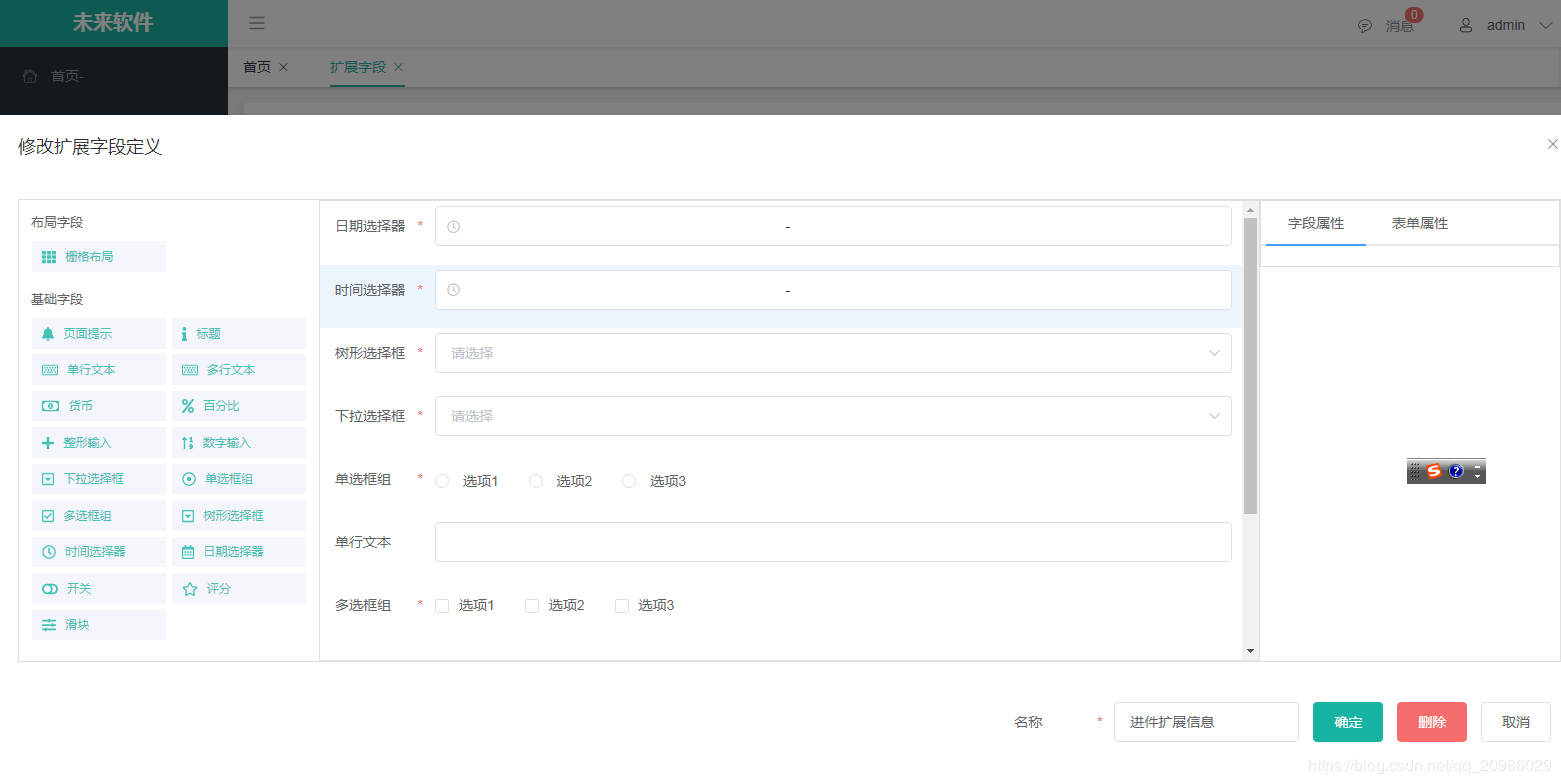Add the 单选框组 component from palette
Screen dimensions: 1561x784
point(238,479)
